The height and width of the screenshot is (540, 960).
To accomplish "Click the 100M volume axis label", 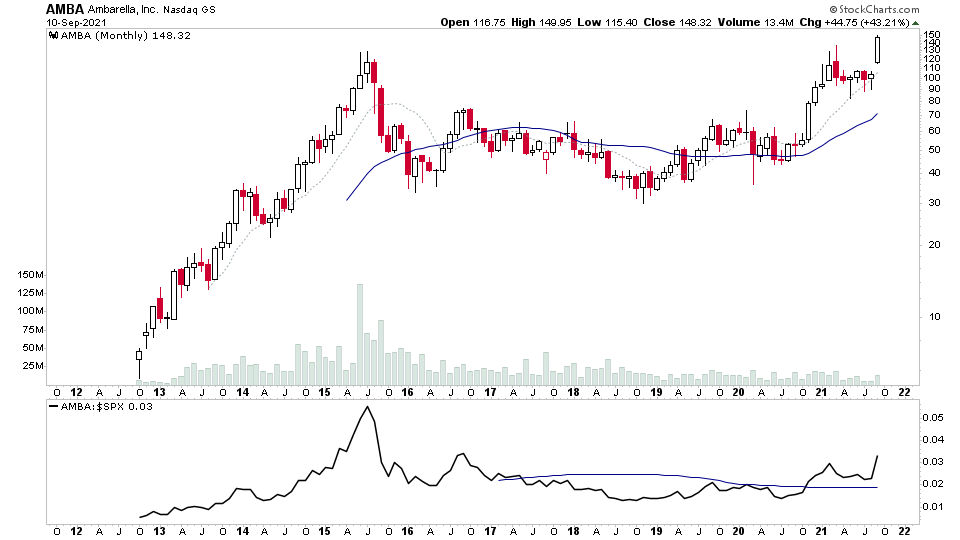I will click(30, 310).
